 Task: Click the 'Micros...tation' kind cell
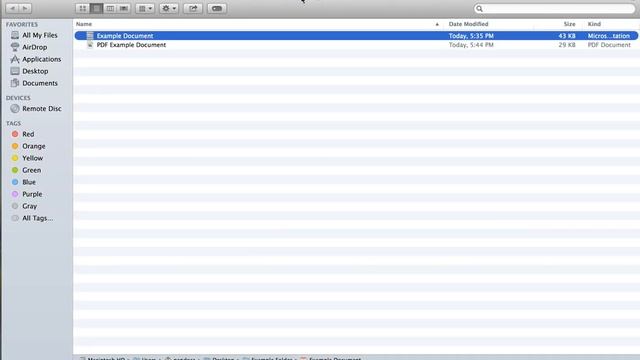609,36
